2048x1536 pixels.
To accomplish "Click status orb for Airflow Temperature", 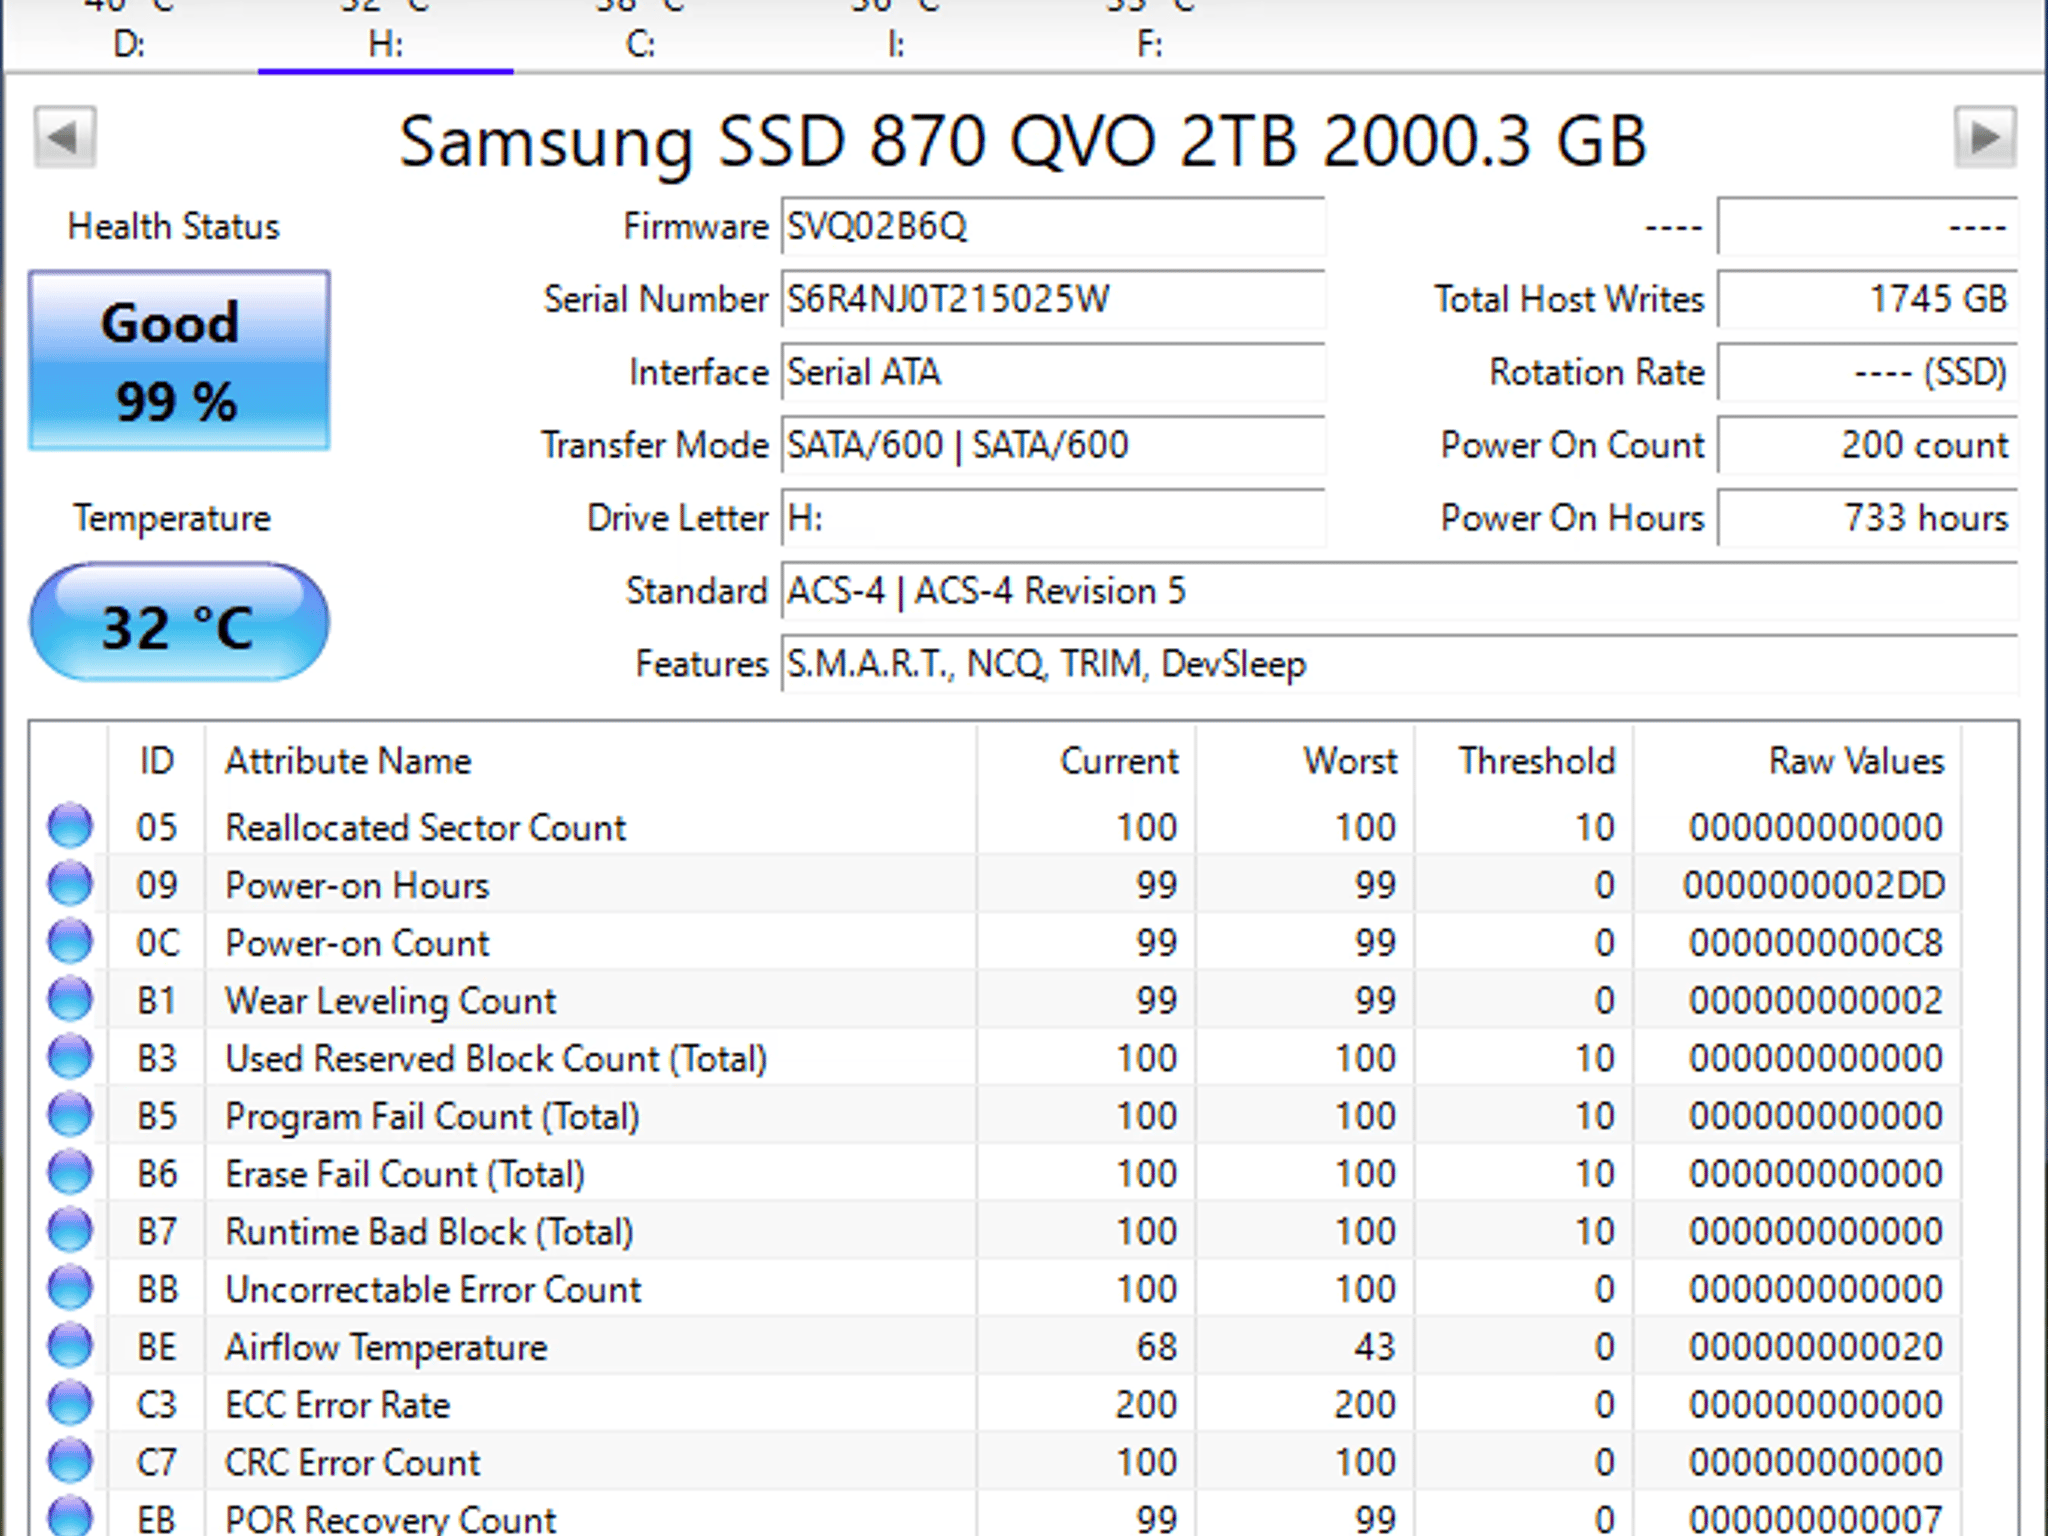I will pyautogui.click(x=70, y=1346).
